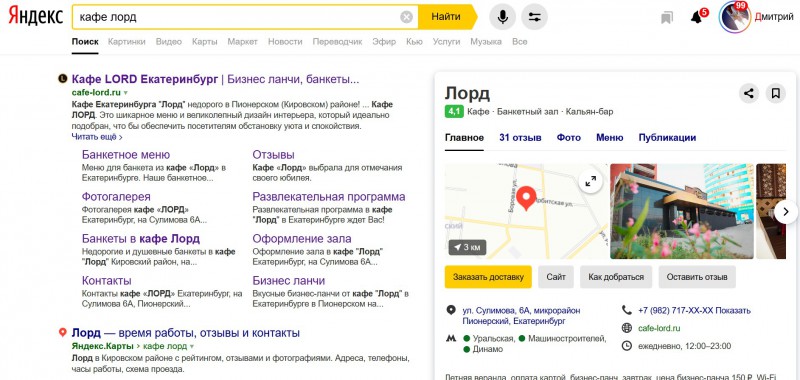The width and height of the screenshot is (800, 380).
Task: Open the cafe building exterior photo
Action: [682, 211]
